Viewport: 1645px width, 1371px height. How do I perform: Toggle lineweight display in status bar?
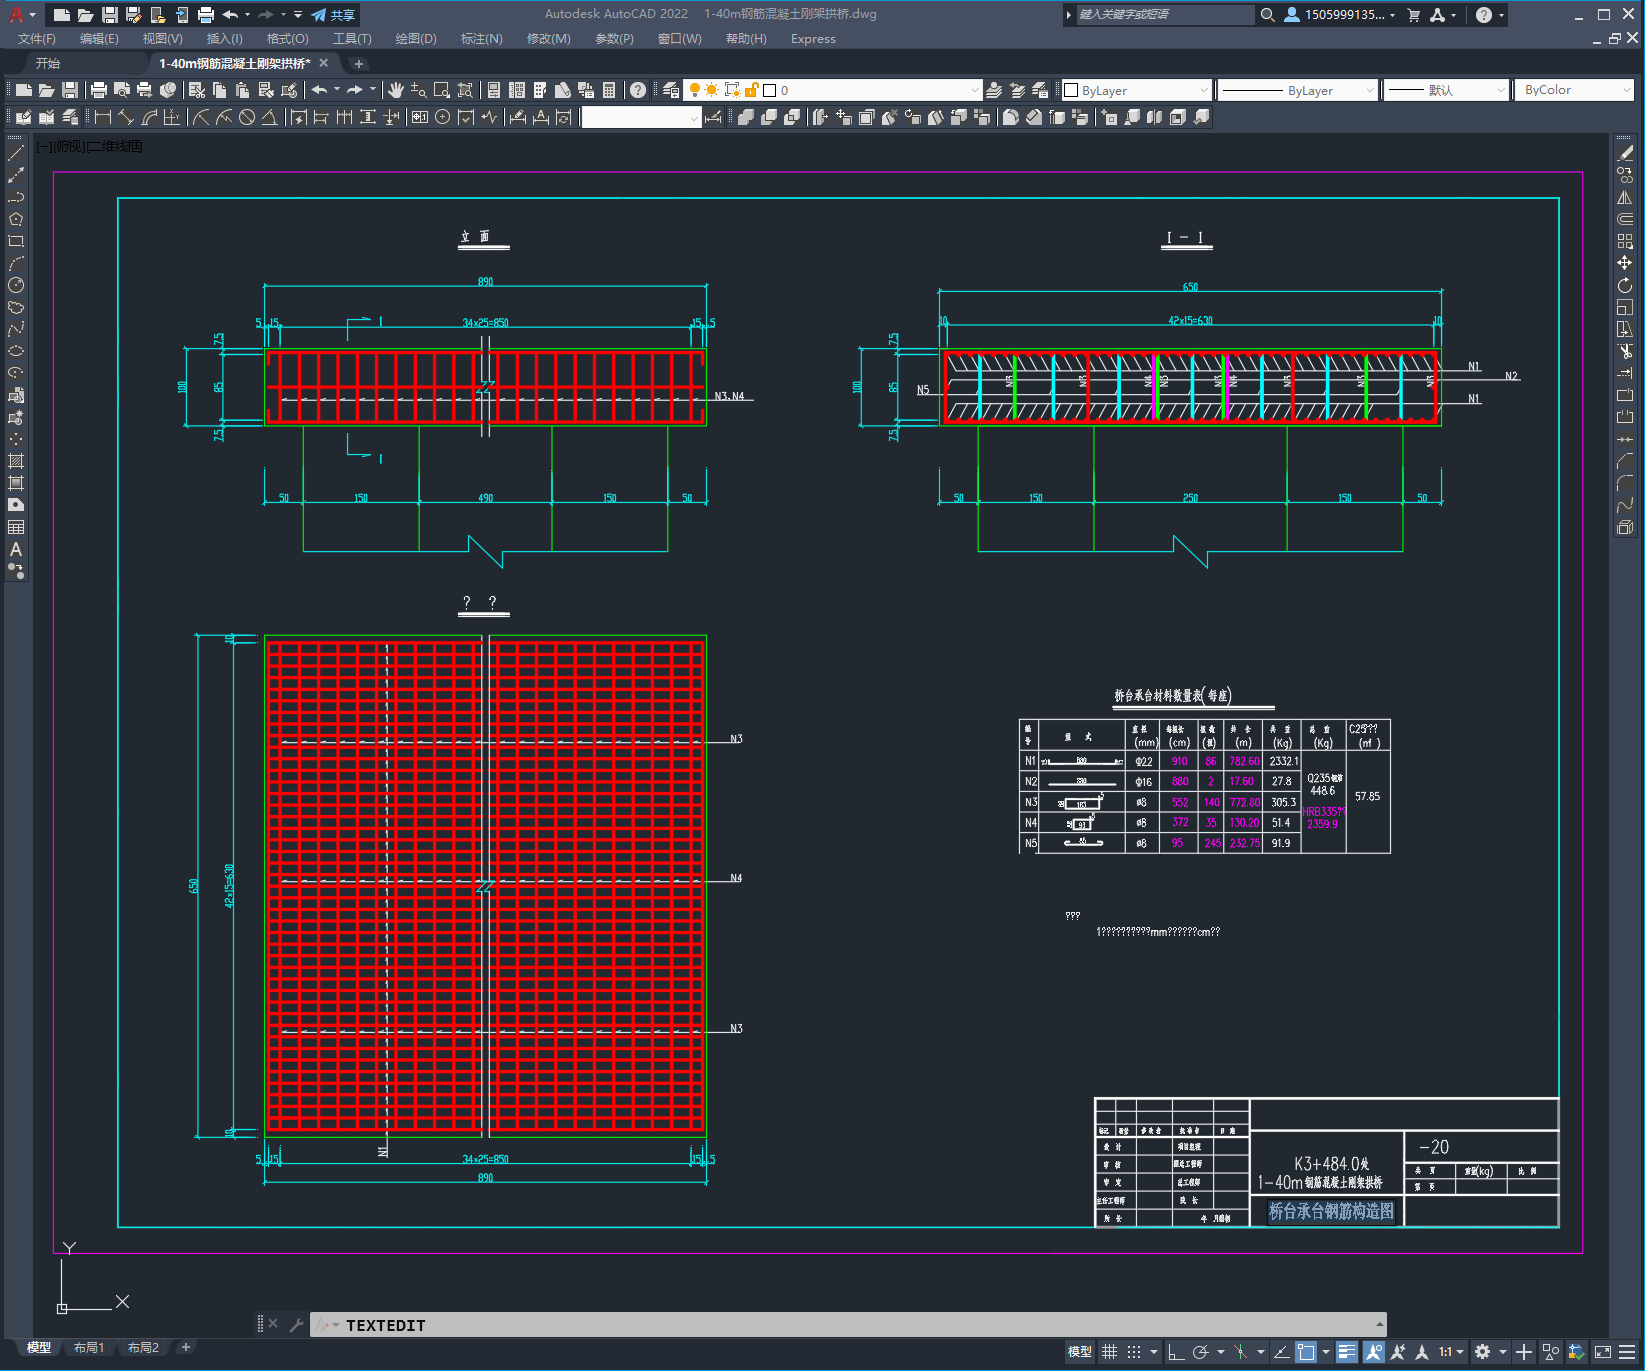pos(1347,1352)
